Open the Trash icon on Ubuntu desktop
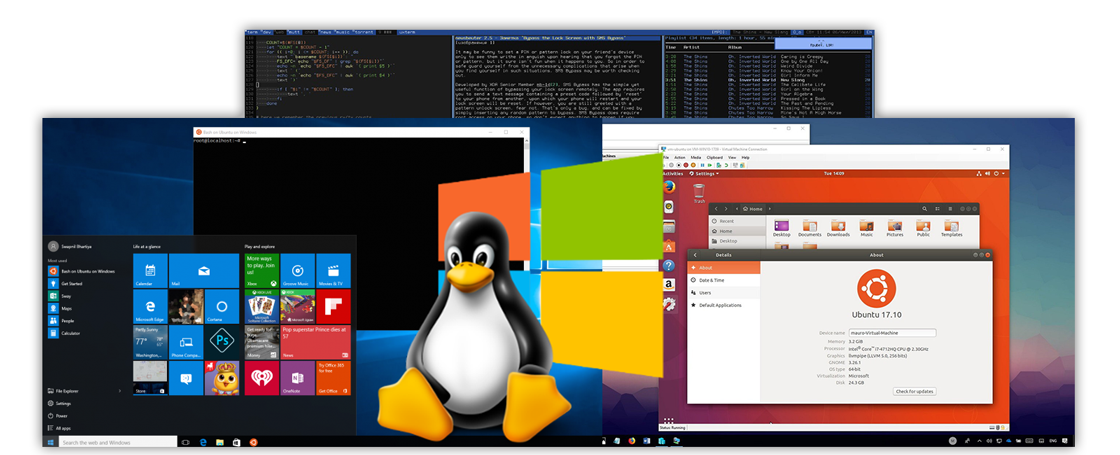The image size is (1120, 455). [x=699, y=194]
